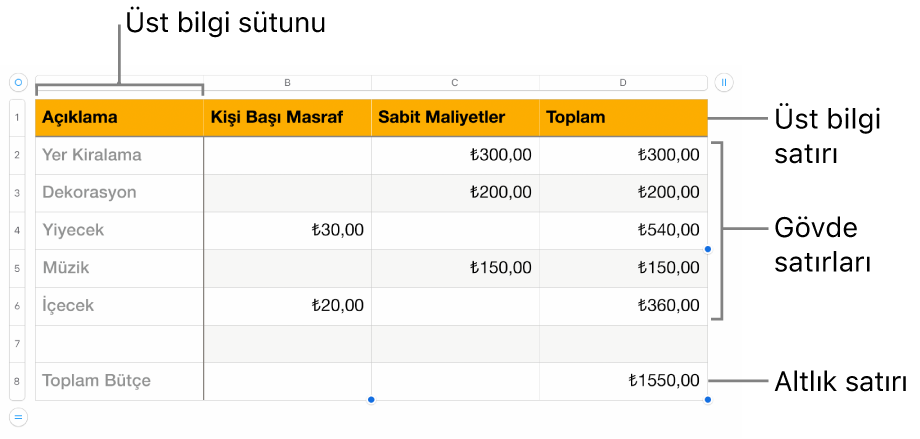Click the add-rows handle at bottom-left
This screenshot has width=920, height=439.
pyautogui.click(x=18, y=417)
